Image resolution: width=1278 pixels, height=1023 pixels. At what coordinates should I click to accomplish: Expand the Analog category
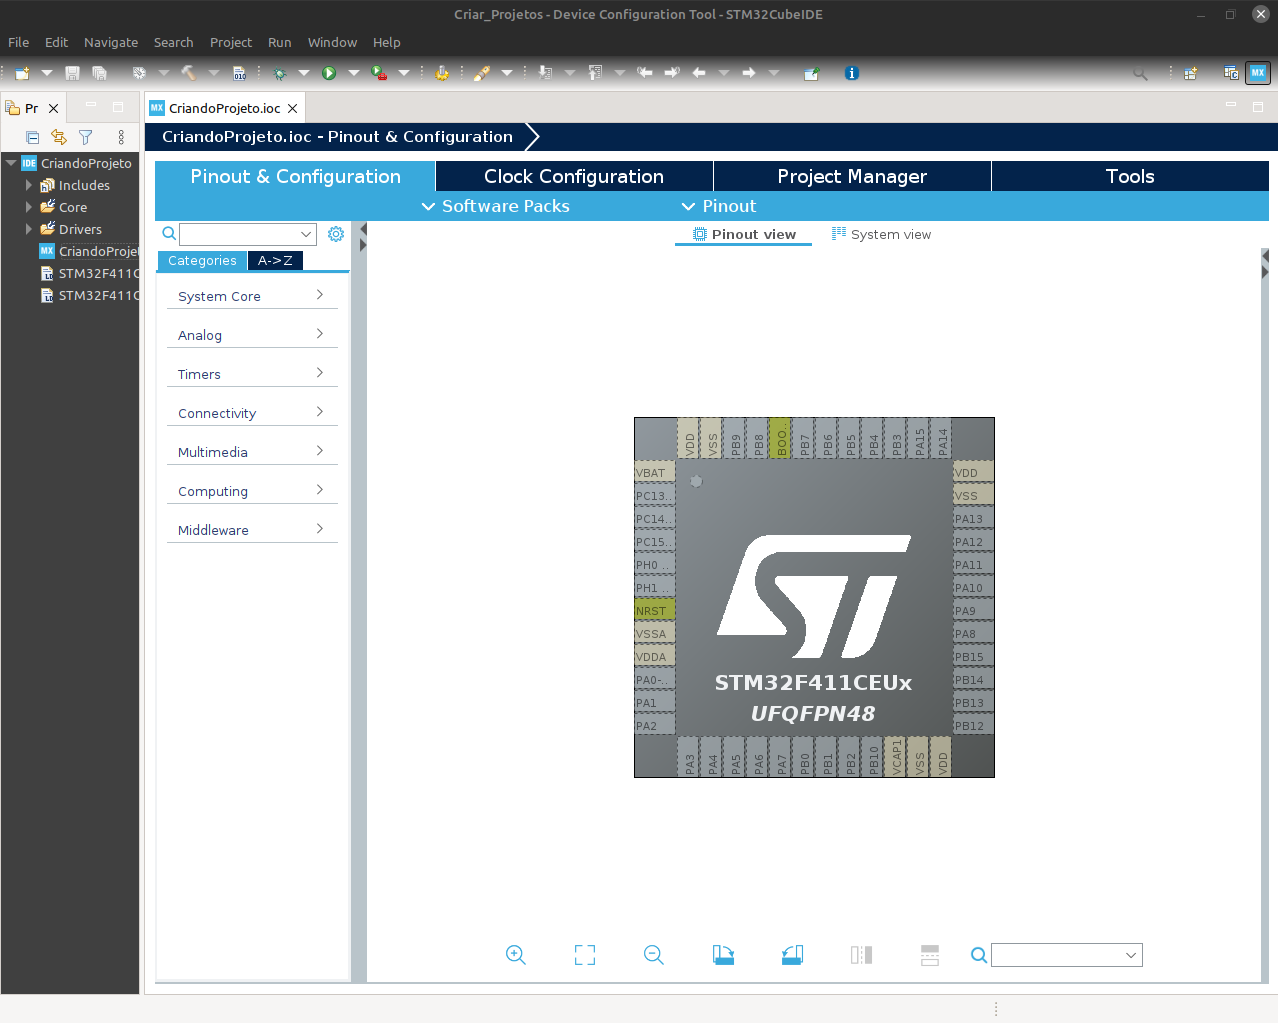coord(252,335)
